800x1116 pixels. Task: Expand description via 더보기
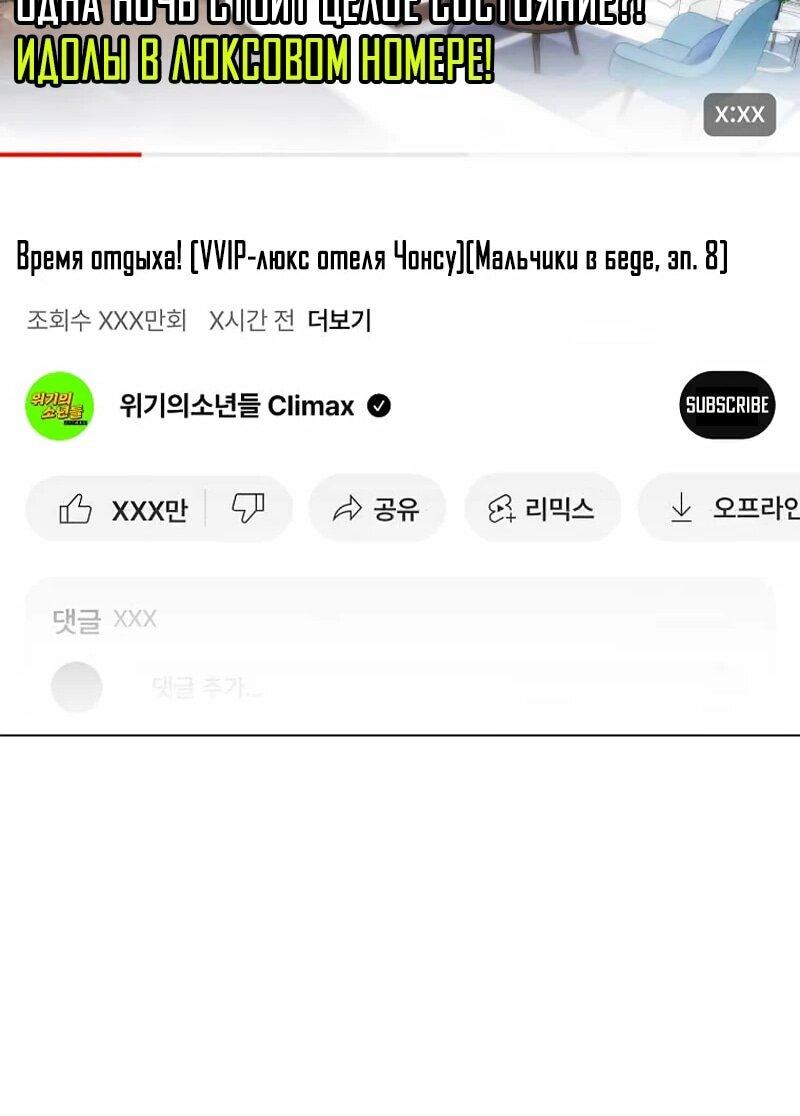340,320
